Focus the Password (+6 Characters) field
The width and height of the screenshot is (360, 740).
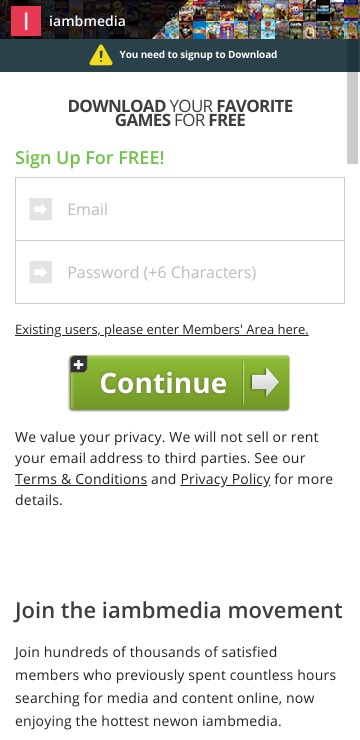pyautogui.click(x=180, y=272)
